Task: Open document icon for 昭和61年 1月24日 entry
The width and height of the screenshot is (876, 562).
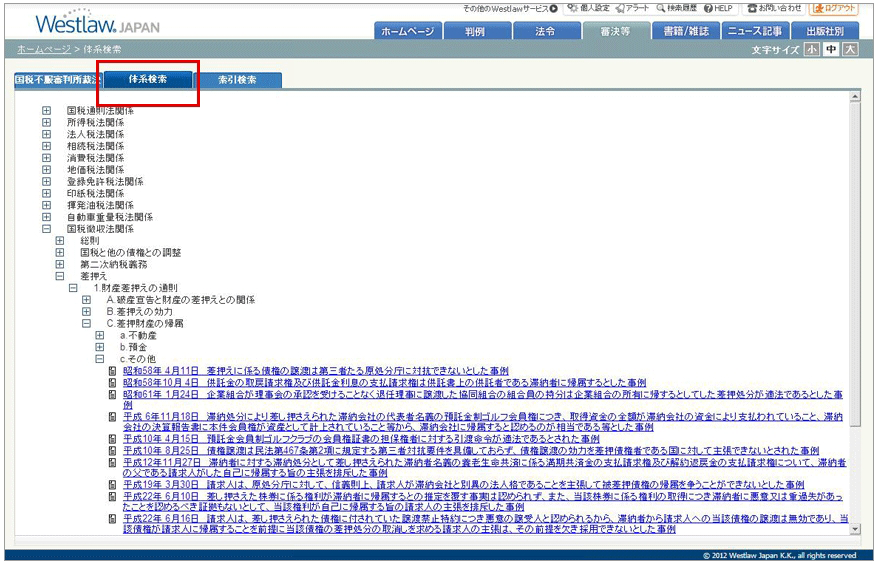Action: click(x=112, y=394)
